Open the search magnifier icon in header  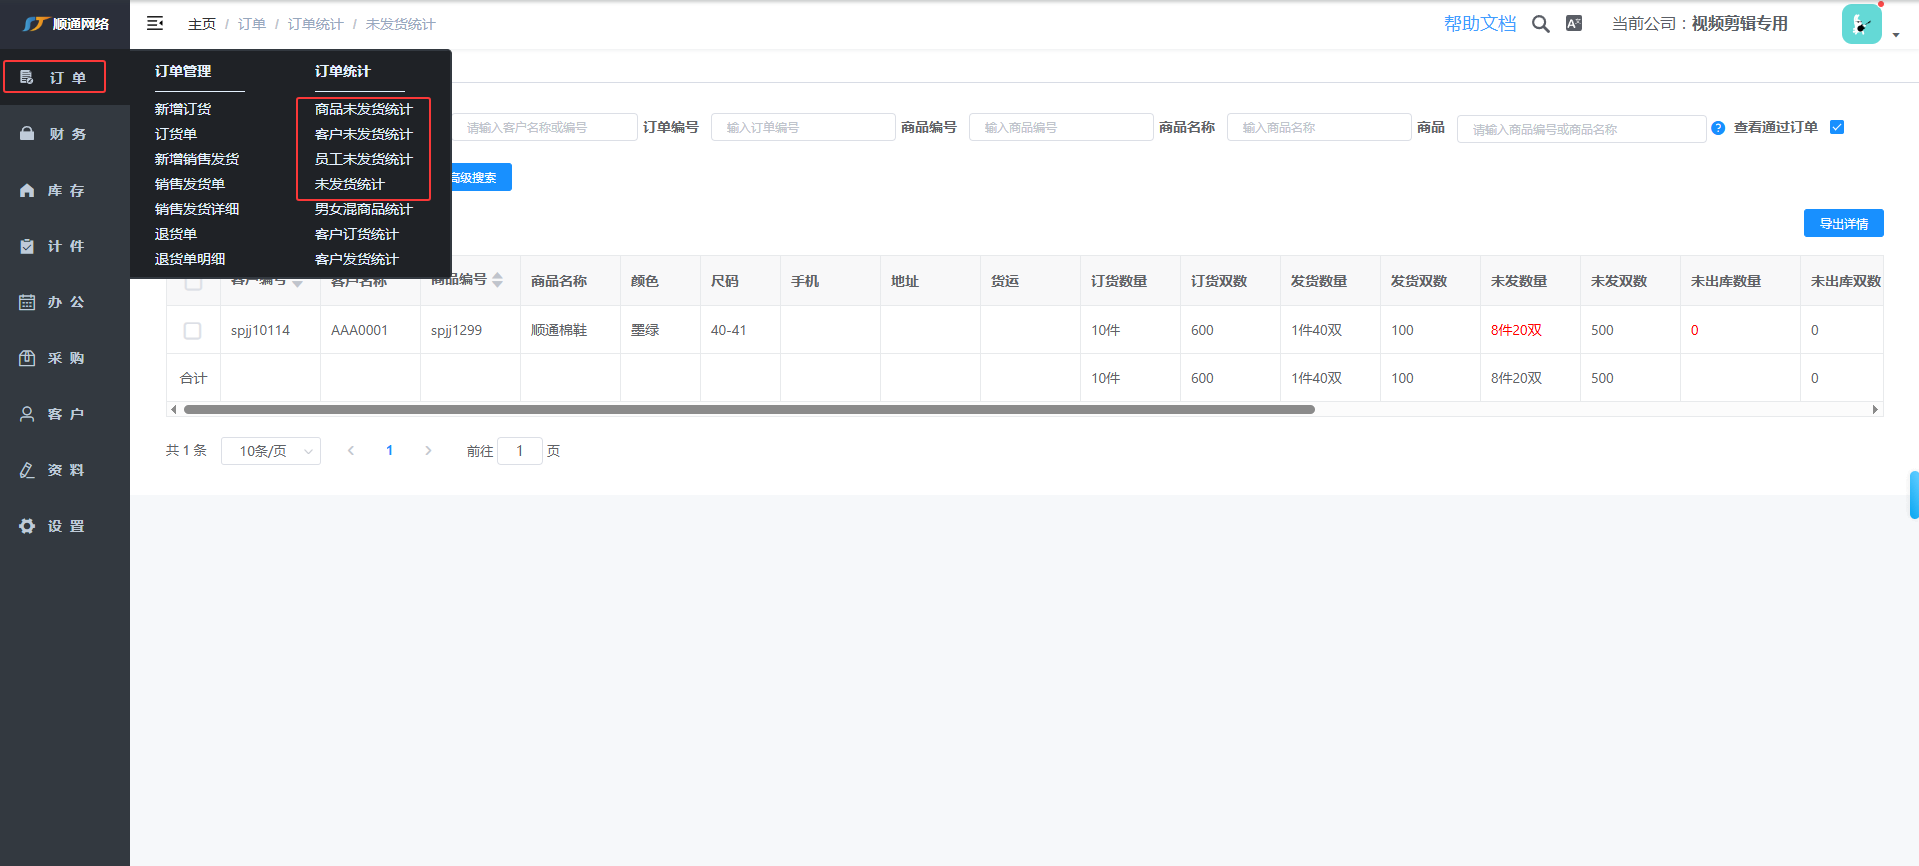click(x=1541, y=24)
